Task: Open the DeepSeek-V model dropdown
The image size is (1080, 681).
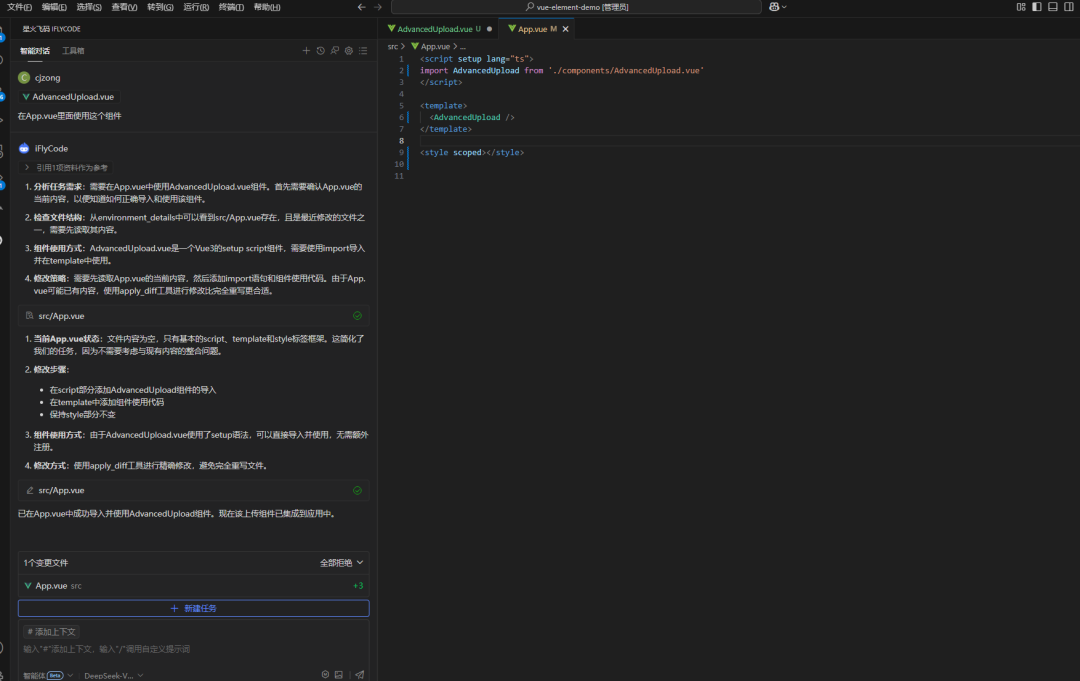Action: coord(114,675)
